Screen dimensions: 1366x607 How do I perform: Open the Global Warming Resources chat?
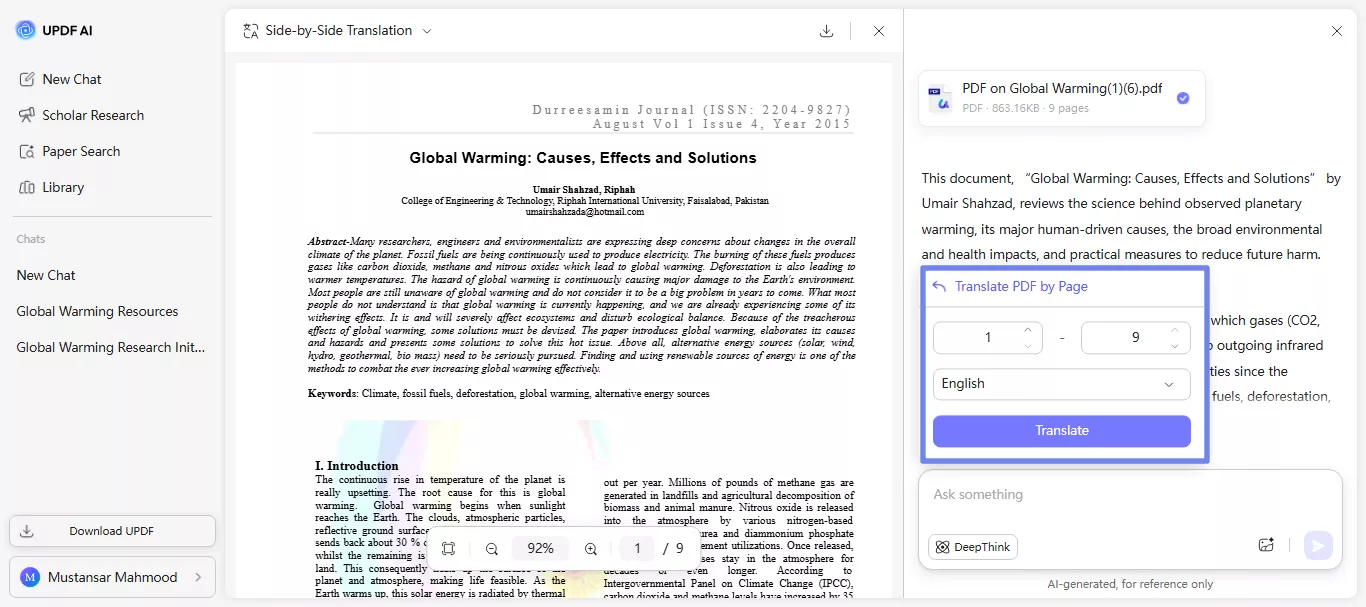[97, 311]
